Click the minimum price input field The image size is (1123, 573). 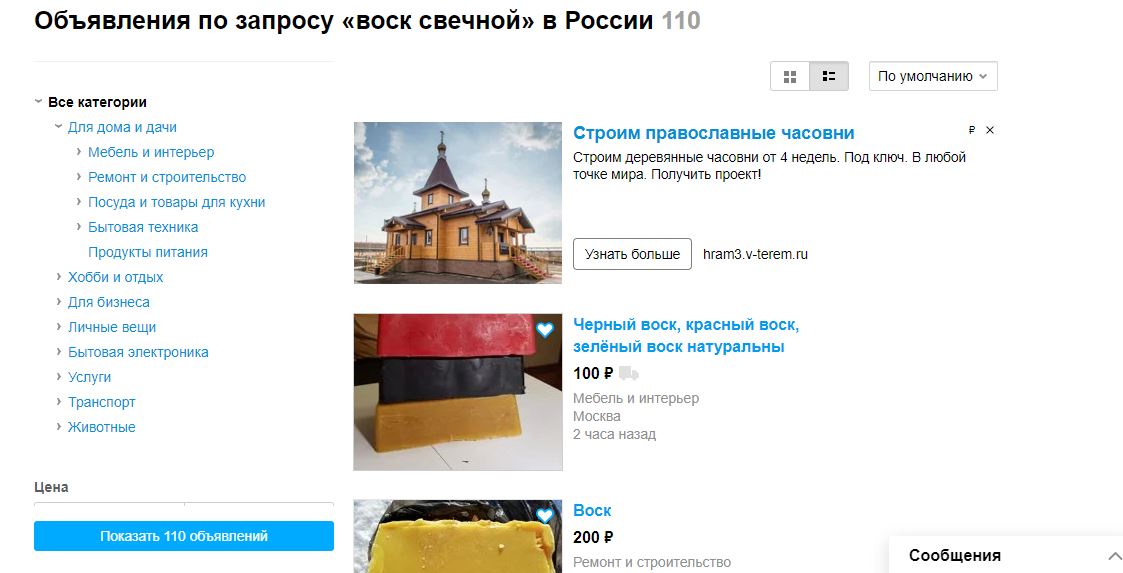(x=109, y=509)
